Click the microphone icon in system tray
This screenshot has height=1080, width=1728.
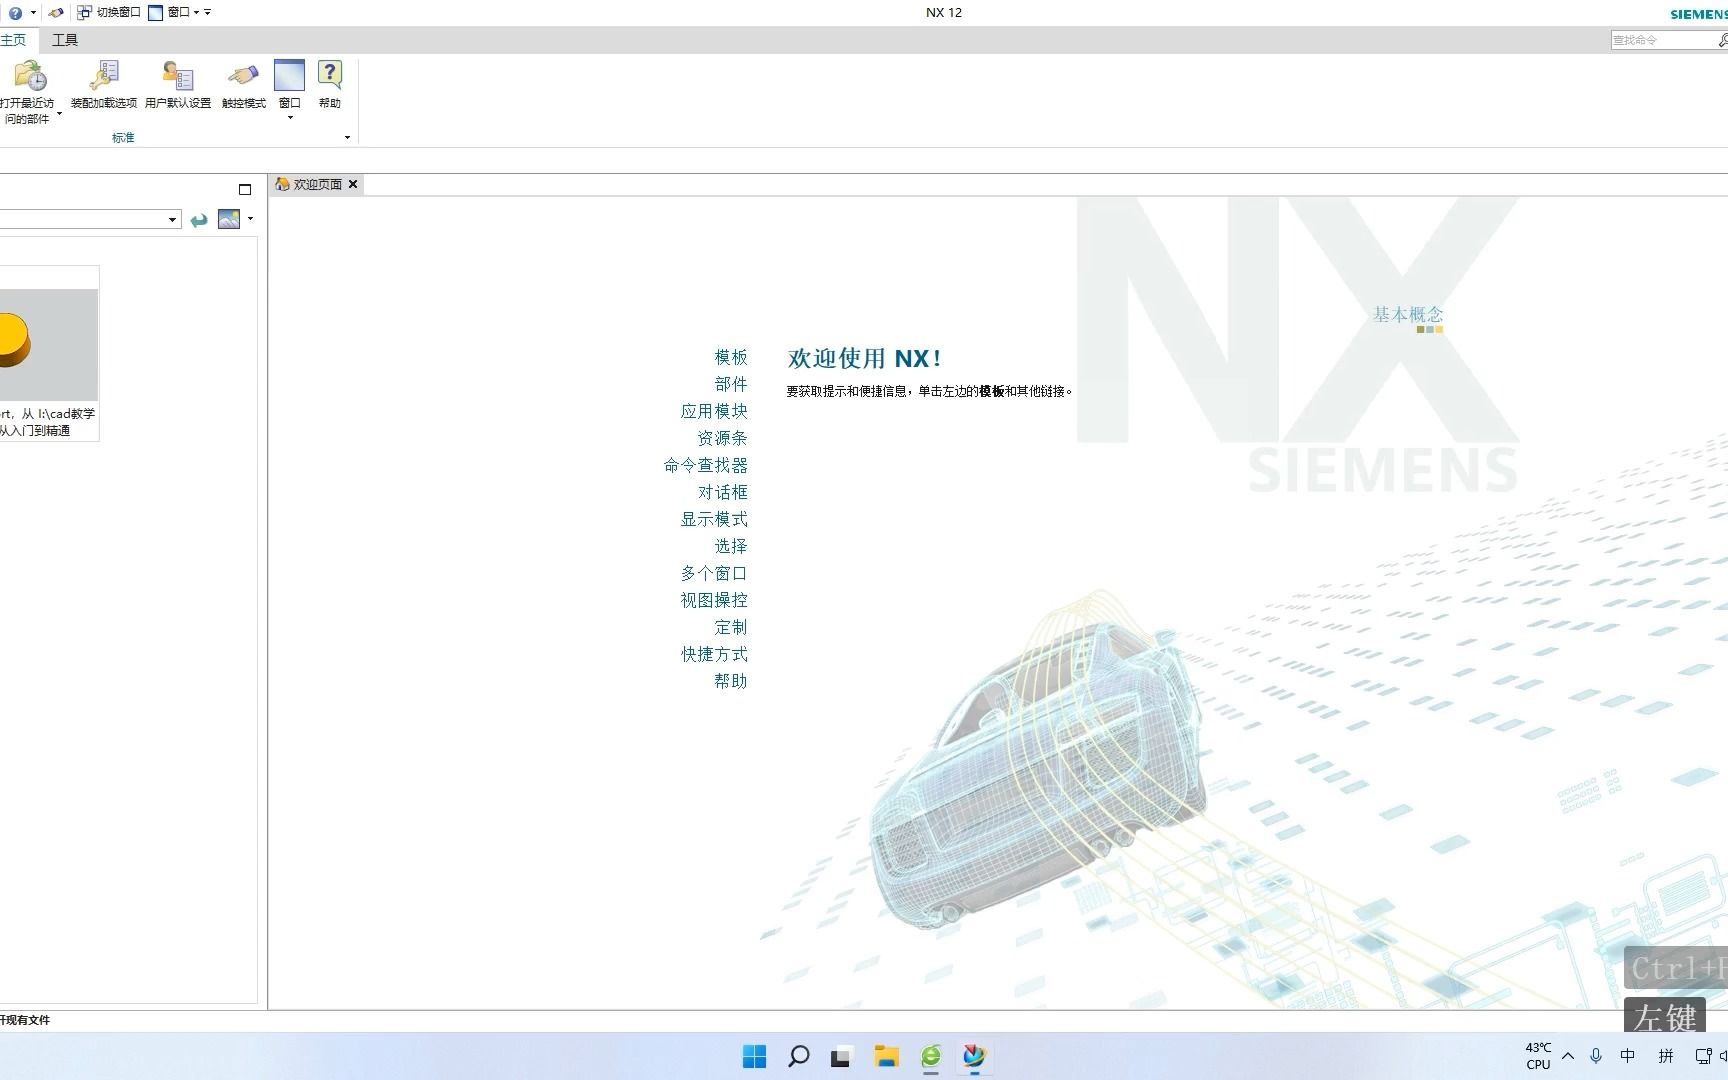point(1596,1056)
